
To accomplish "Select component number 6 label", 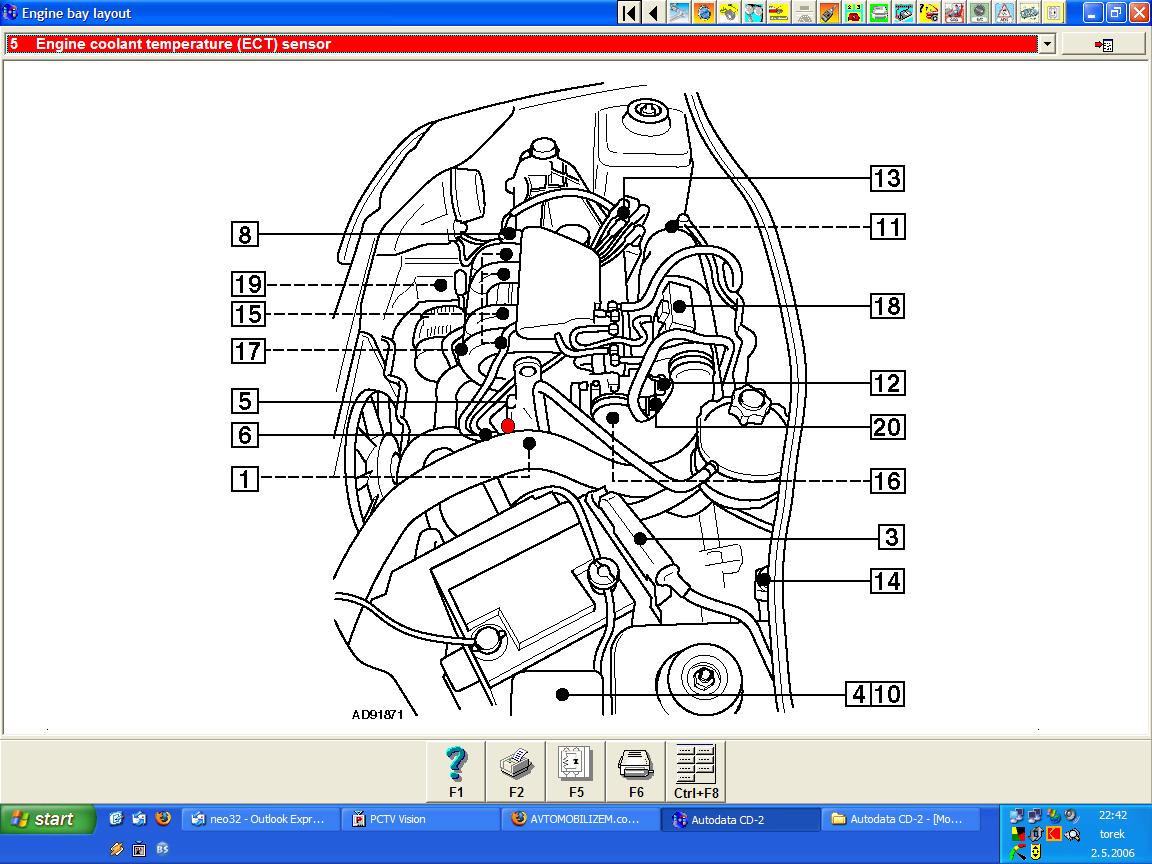I will click(x=245, y=435).
